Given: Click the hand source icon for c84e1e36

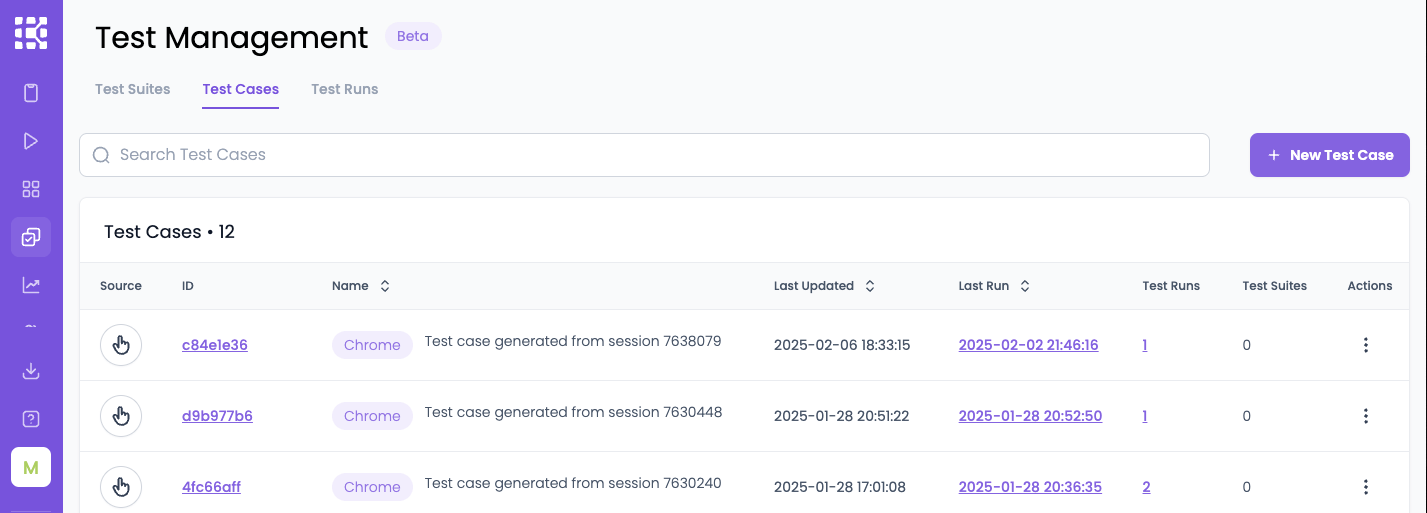Looking at the screenshot, I should click(x=121, y=345).
